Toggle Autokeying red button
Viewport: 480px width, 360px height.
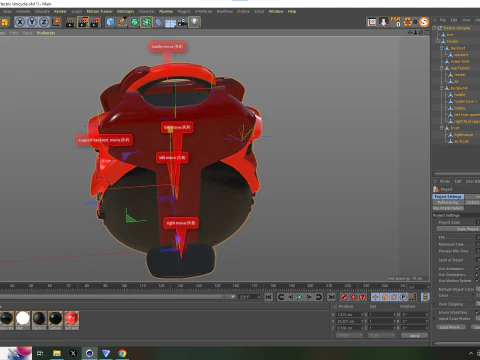tap(353, 297)
